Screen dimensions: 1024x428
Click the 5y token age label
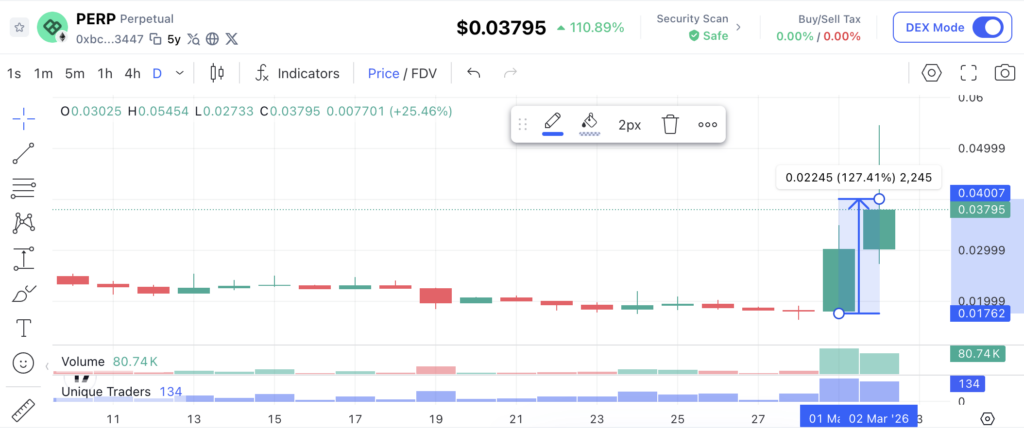[174, 39]
